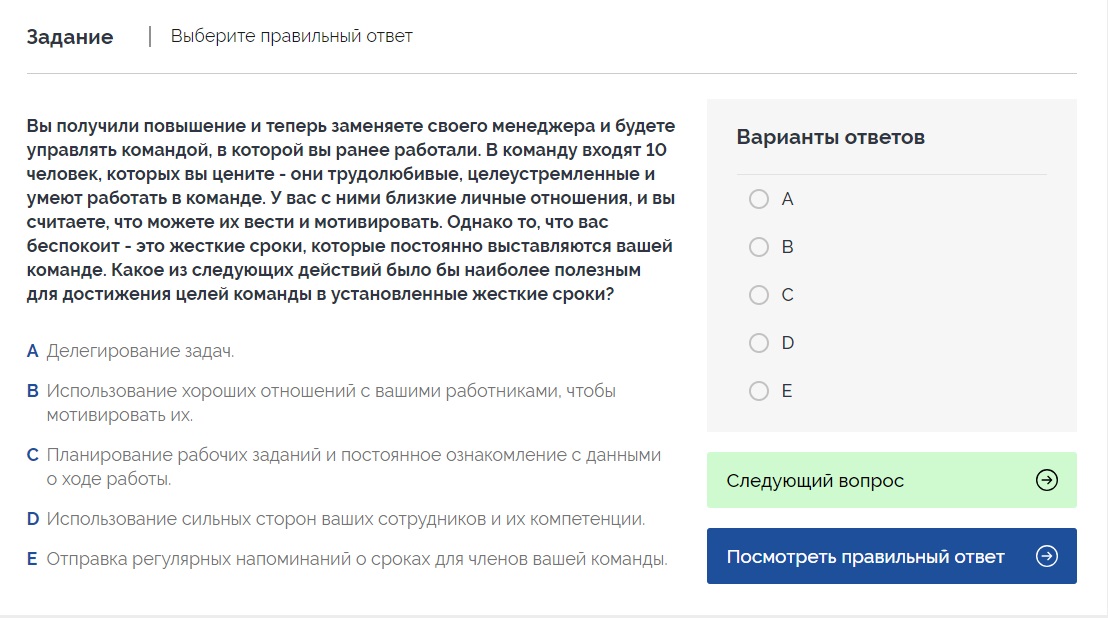Select radio button for answer A
Image resolution: width=1108 pixels, height=618 pixels.
(759, 199)
